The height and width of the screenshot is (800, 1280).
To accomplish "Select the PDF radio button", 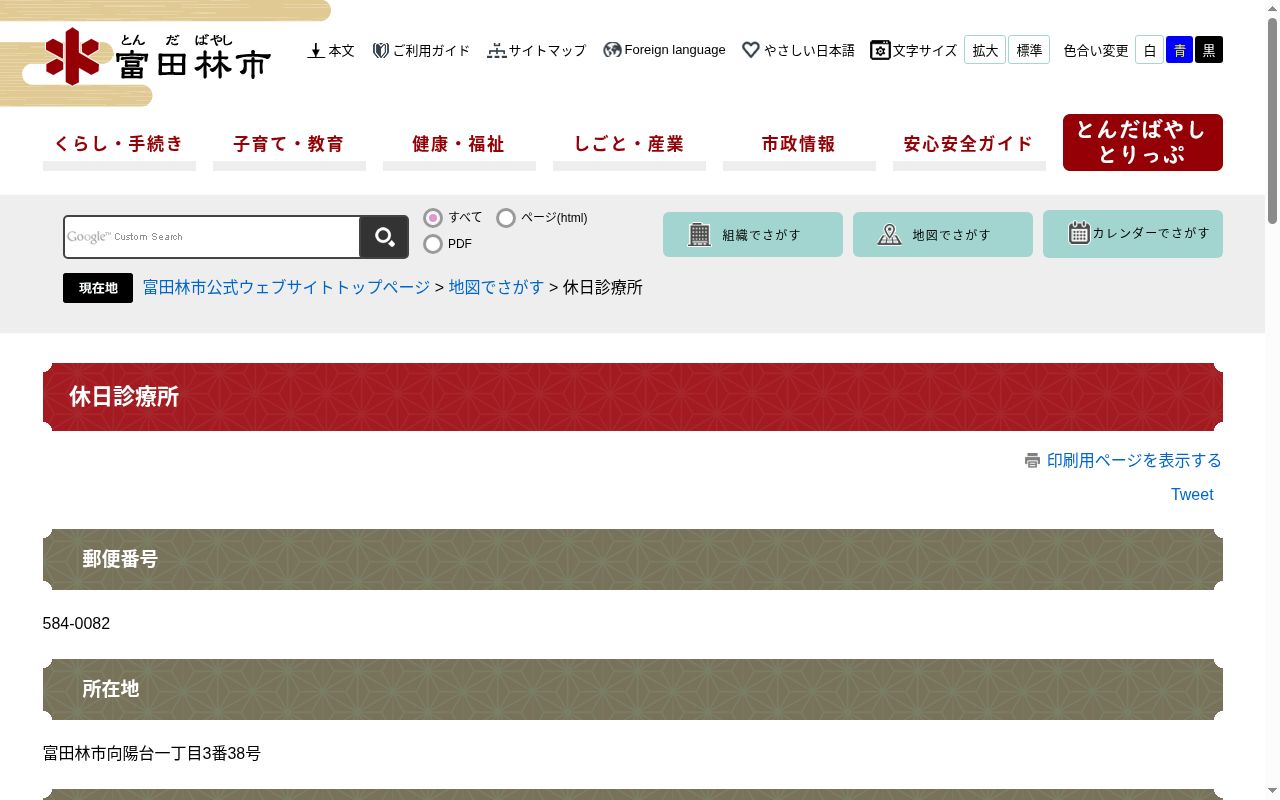I will [433, 244].
